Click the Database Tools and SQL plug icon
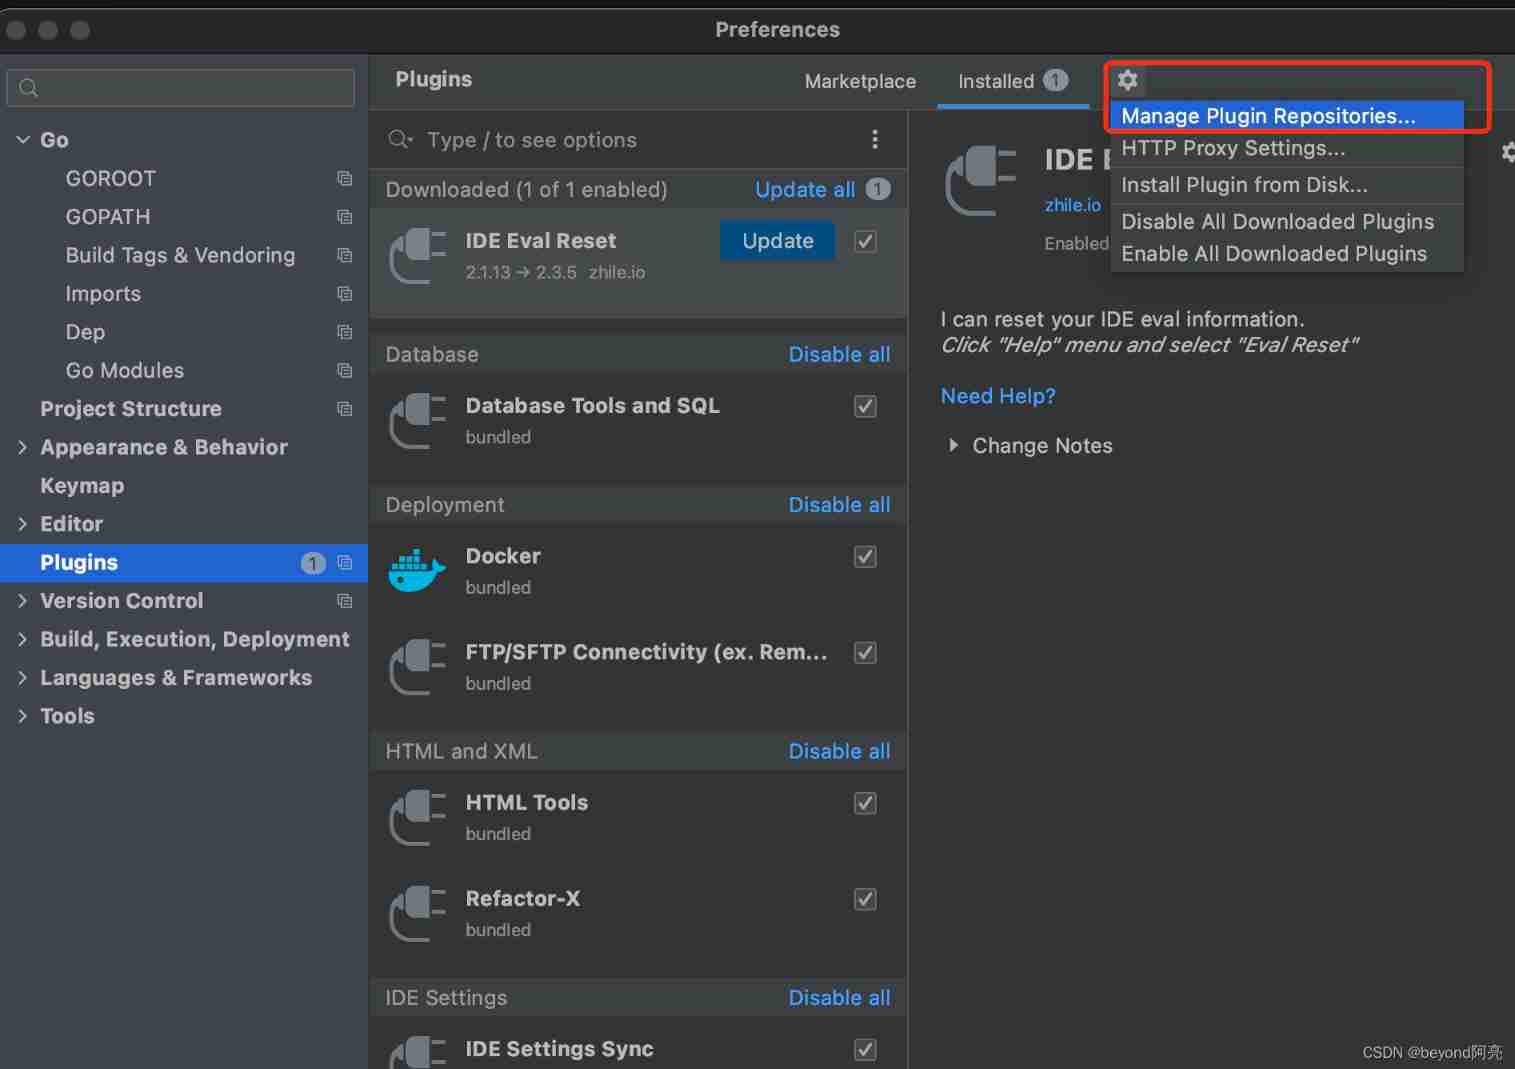This screenshot has height=1069, width=1515. (x=418, y=421)
